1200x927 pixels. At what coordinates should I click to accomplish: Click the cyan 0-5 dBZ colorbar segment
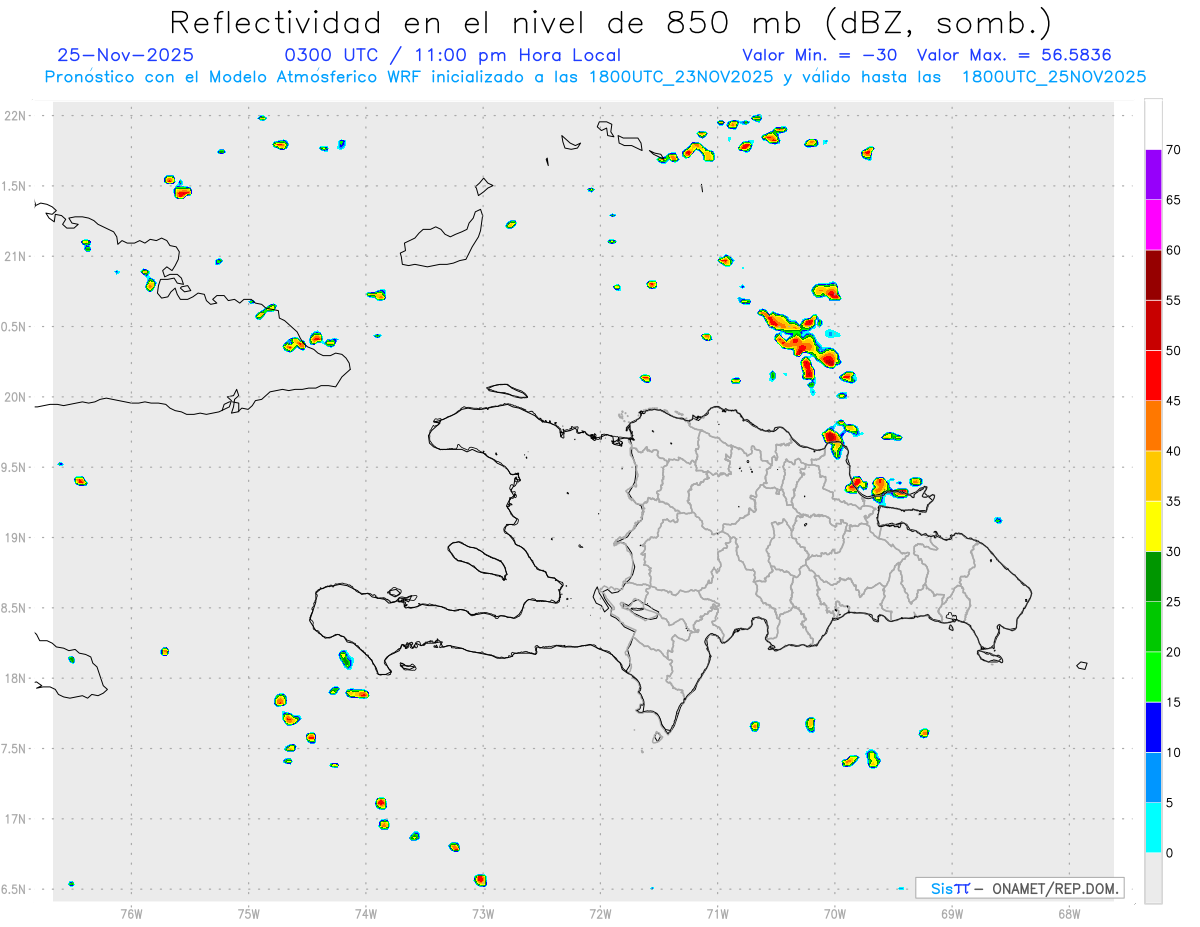click(x=1153, y=827)
